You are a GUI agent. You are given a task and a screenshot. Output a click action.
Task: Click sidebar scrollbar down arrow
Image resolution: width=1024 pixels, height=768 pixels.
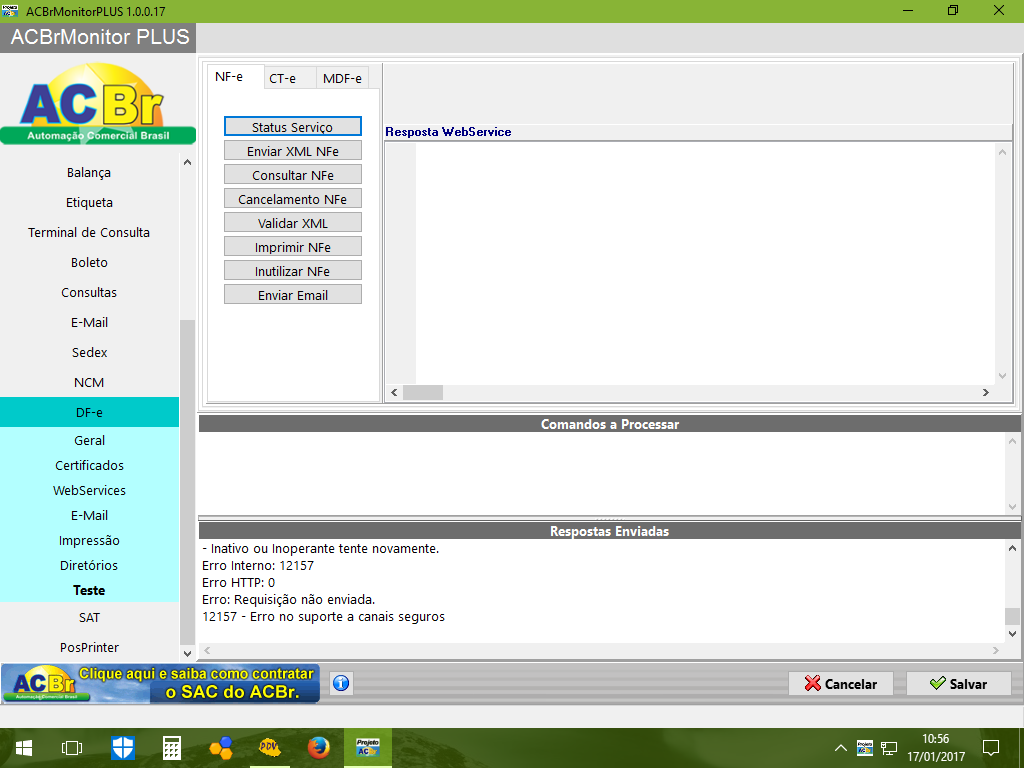[187, 653]
